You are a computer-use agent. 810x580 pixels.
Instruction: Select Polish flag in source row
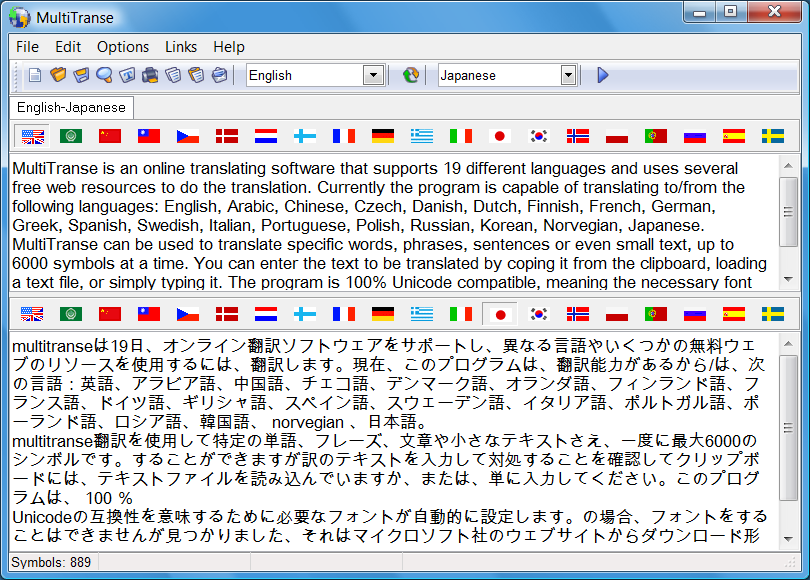[x=617, y=136]
